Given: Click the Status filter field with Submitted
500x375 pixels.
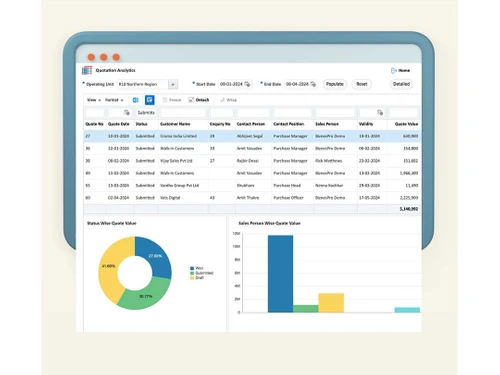Looking at the screenshot, I should coord(146,113).
